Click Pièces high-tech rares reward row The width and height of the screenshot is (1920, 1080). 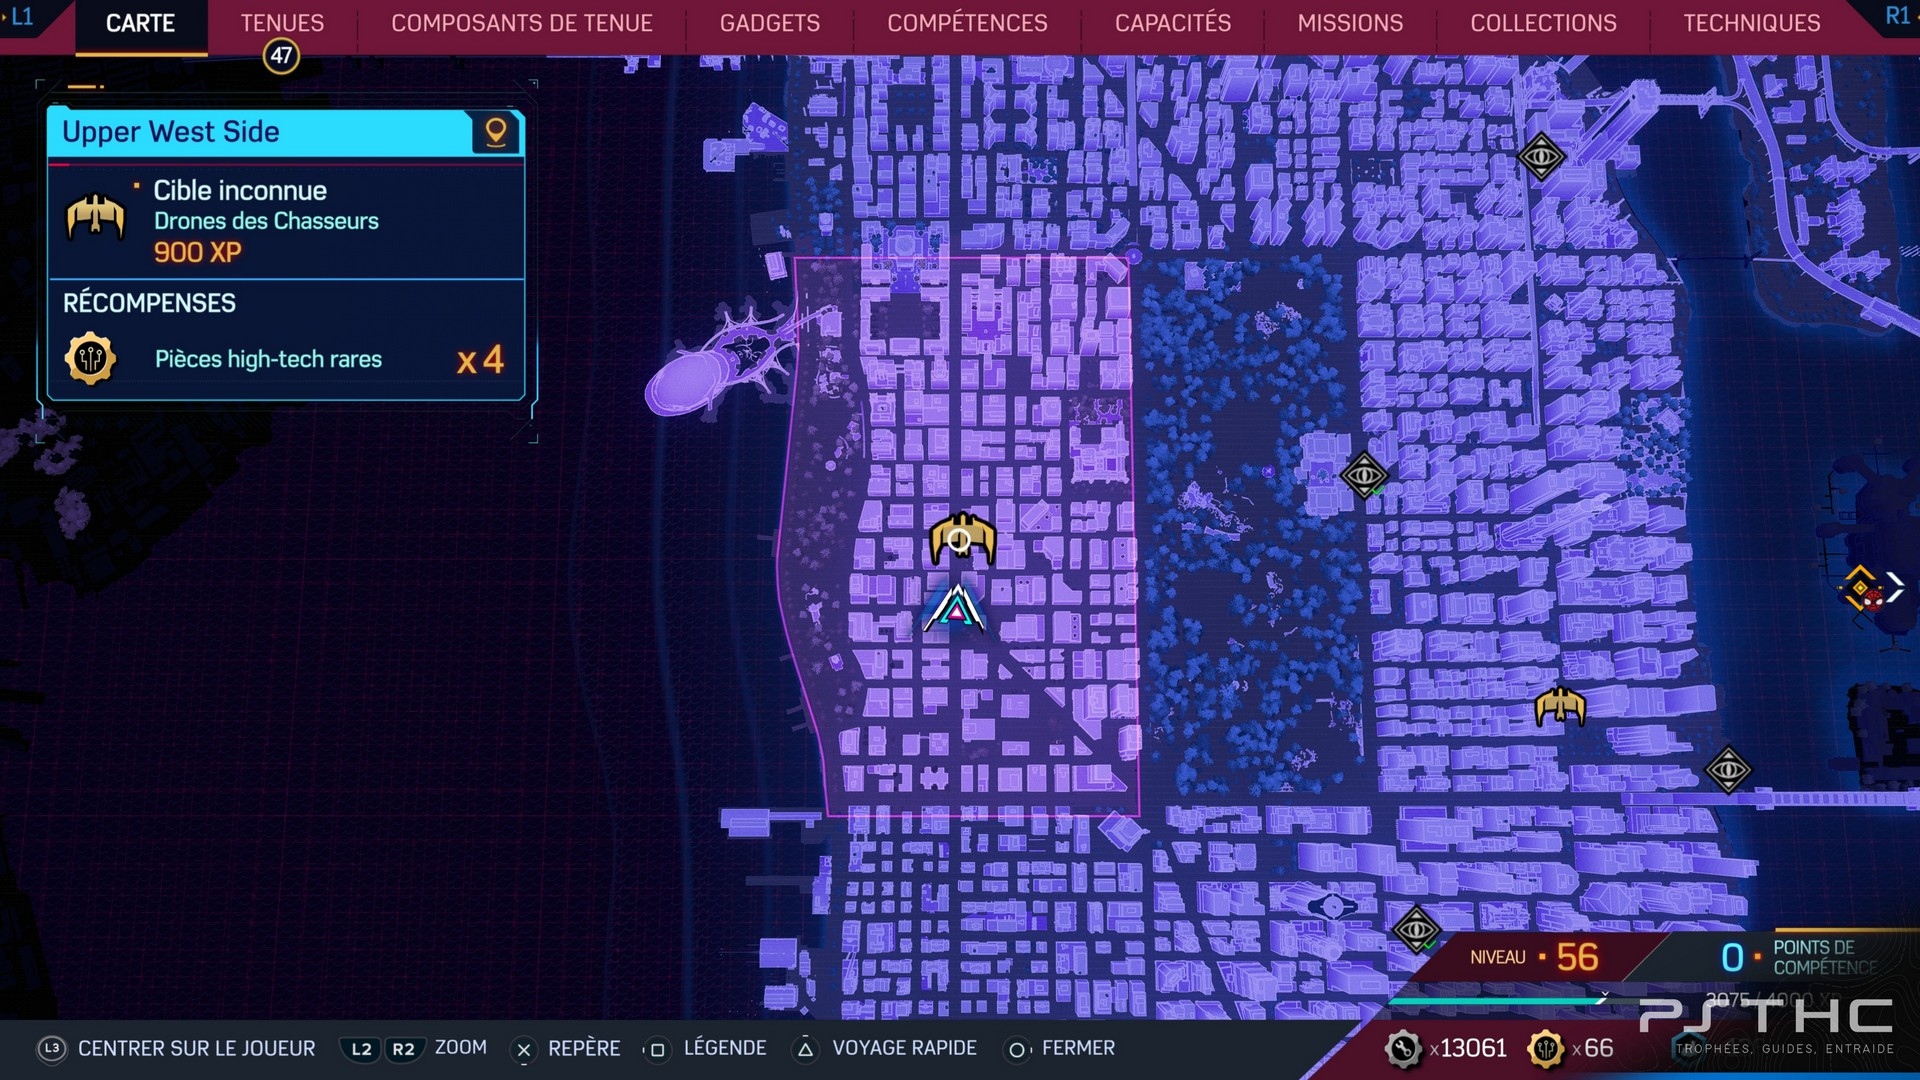click(x=286, y=359)
